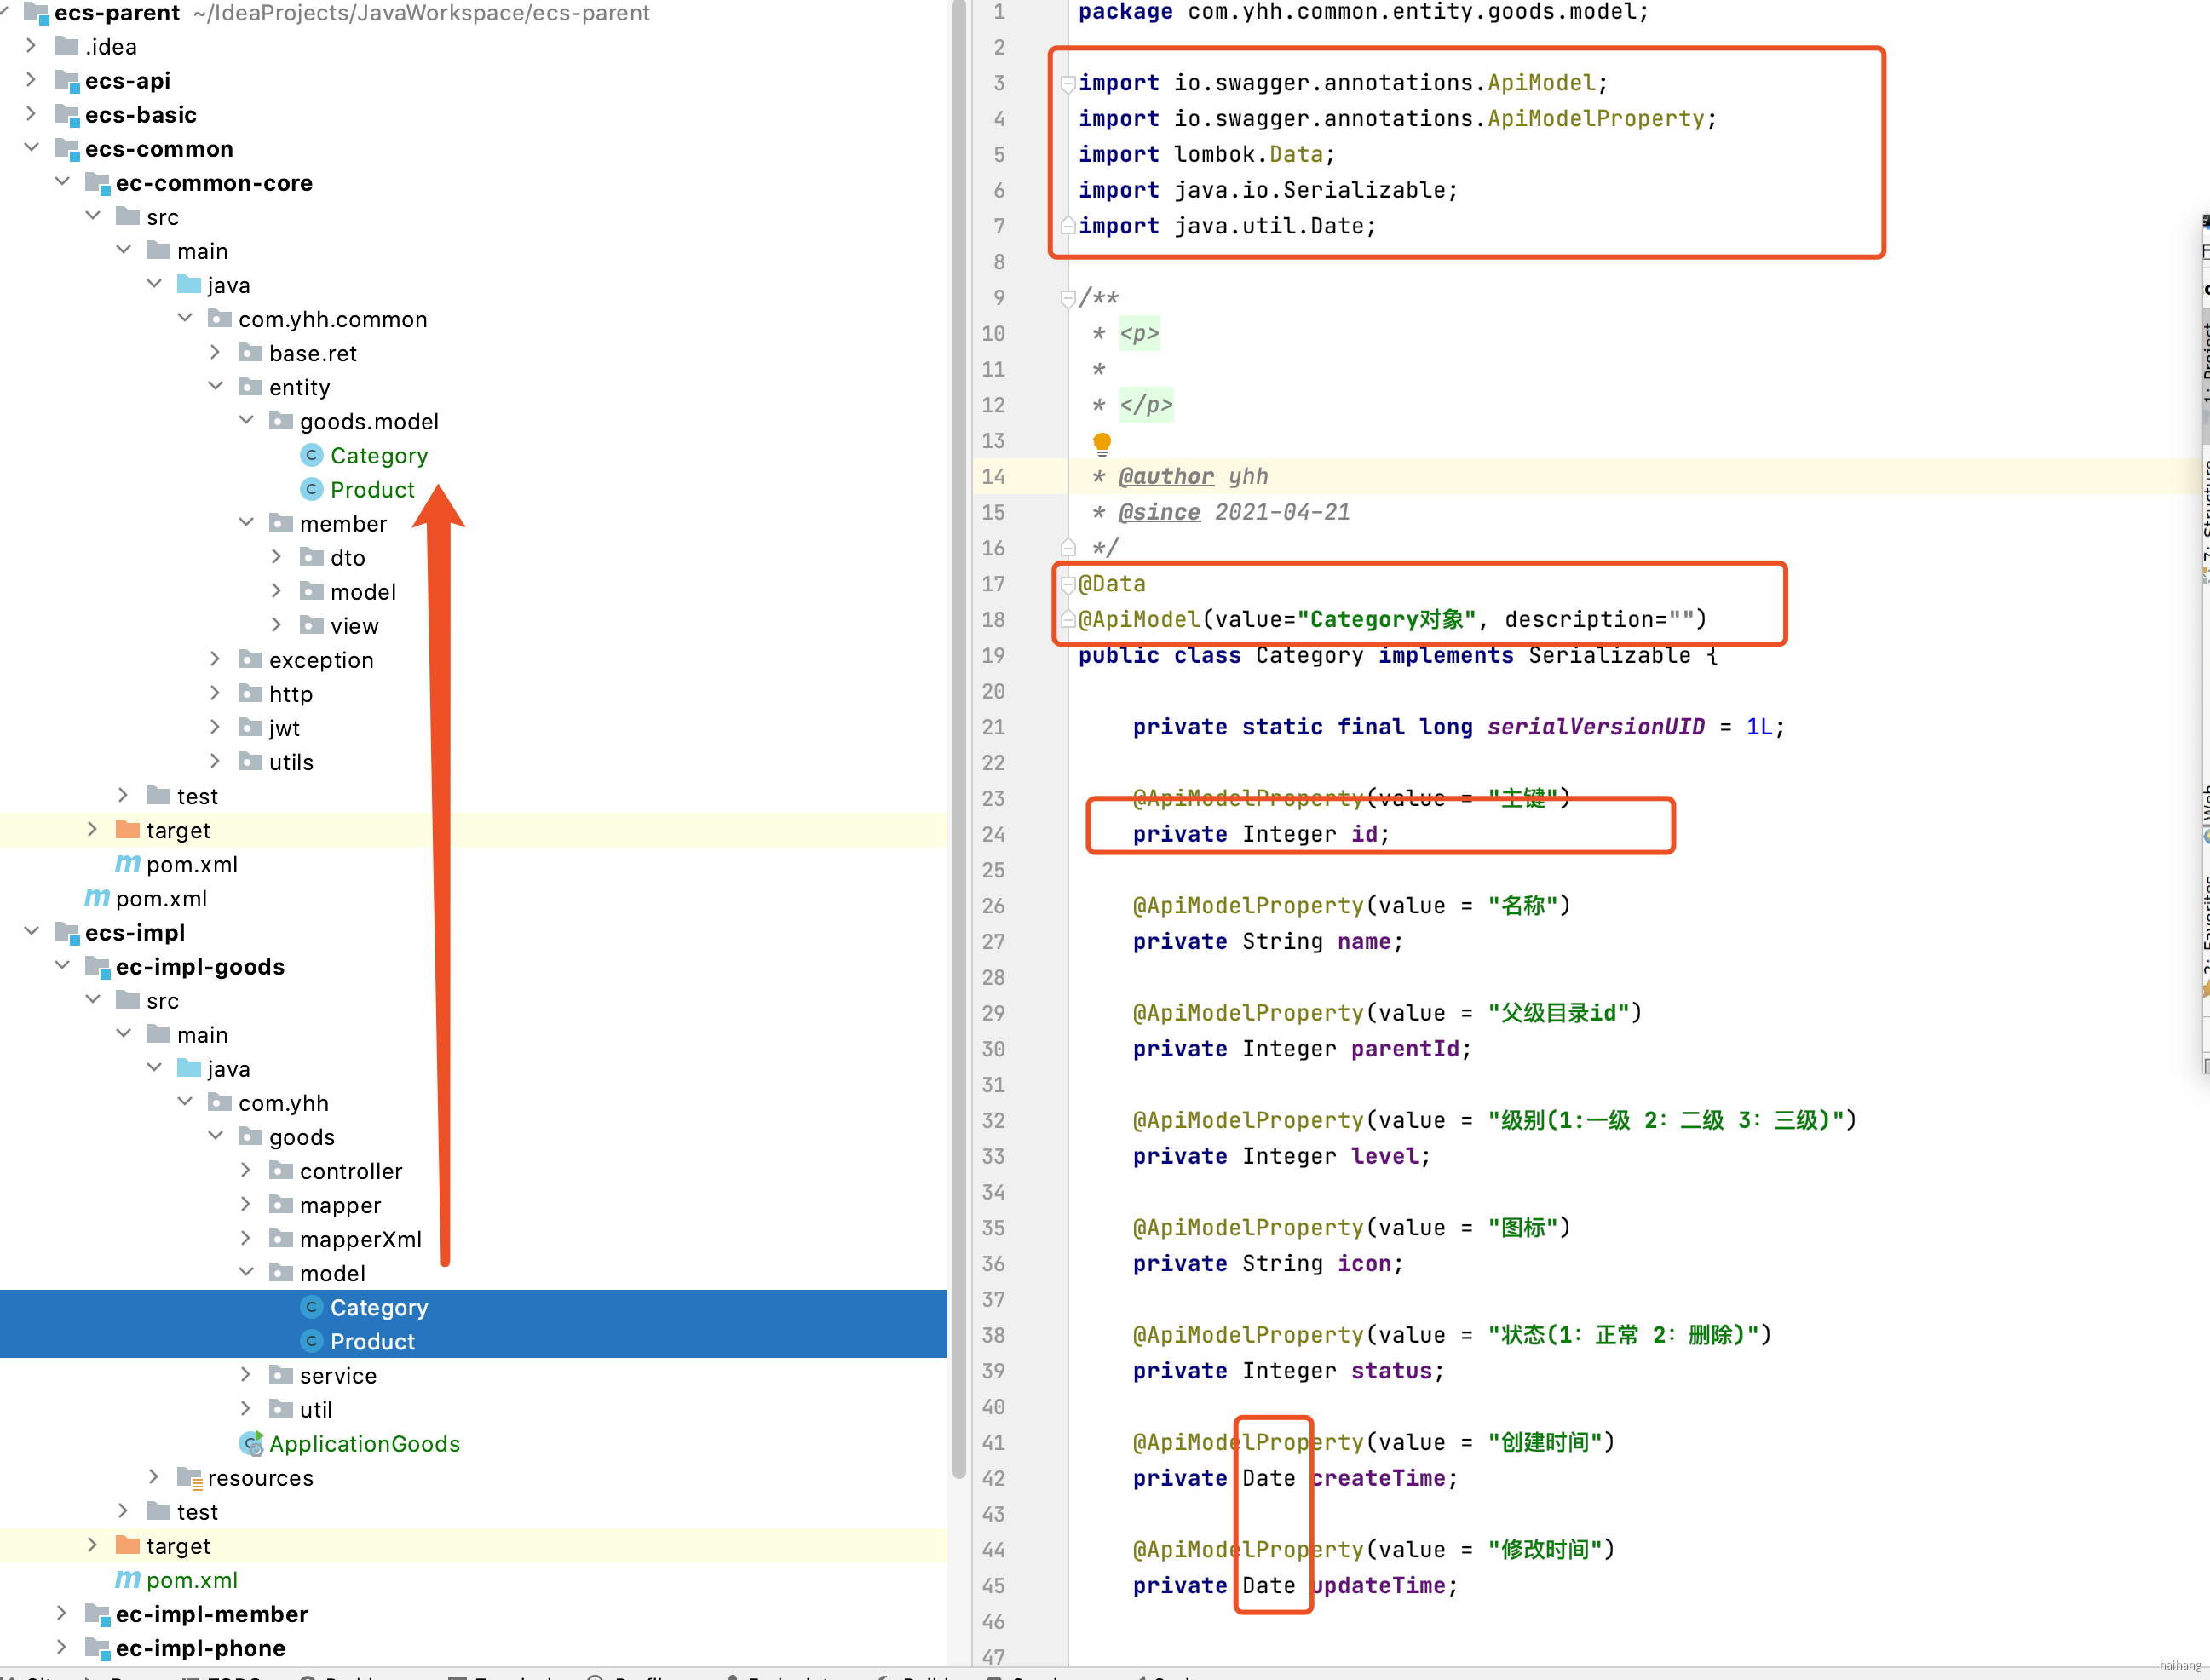2210x1680 pixels.
Task: Click the @author Javadoc tag
Action: point(1166,477)
